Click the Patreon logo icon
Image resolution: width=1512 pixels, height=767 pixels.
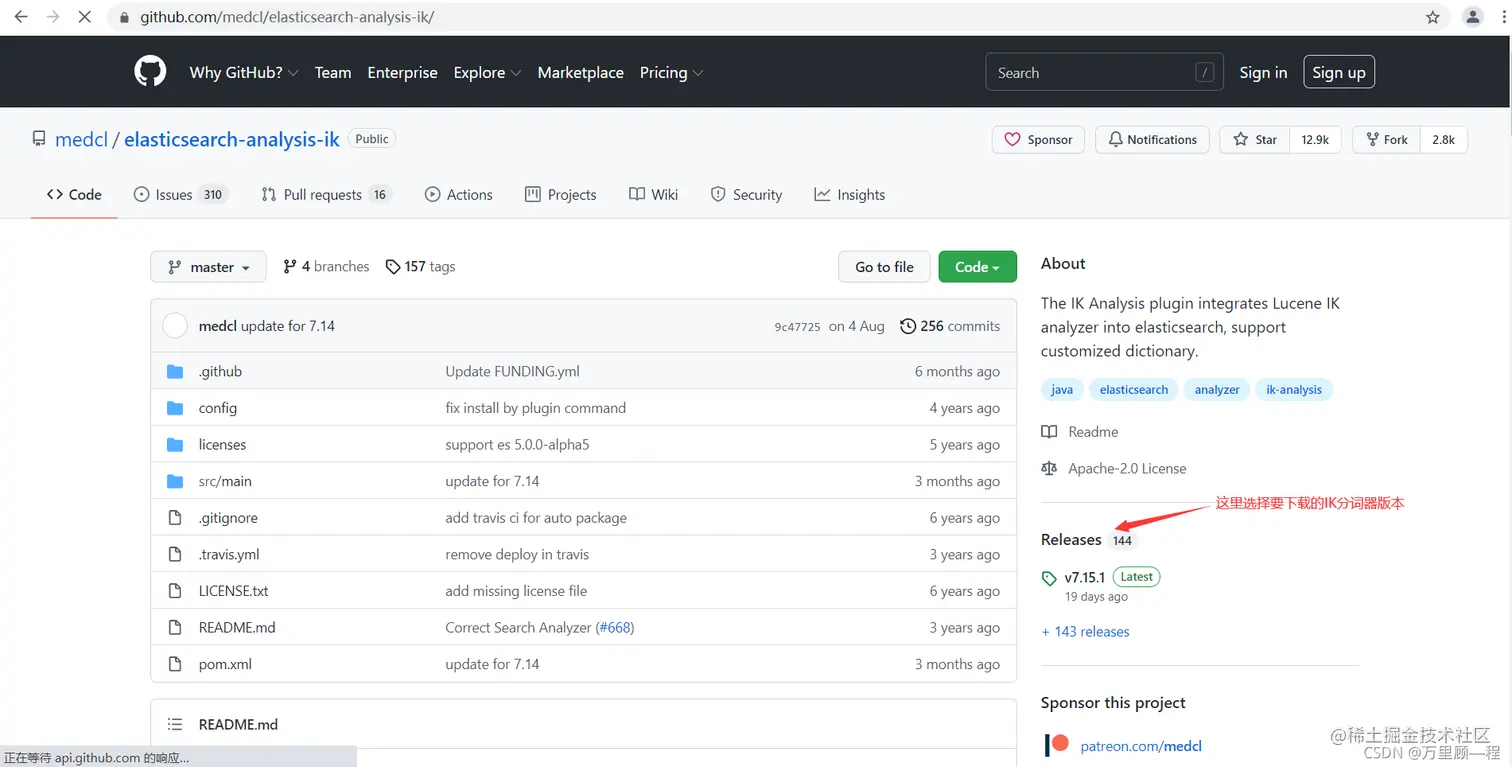point(1057,745)
